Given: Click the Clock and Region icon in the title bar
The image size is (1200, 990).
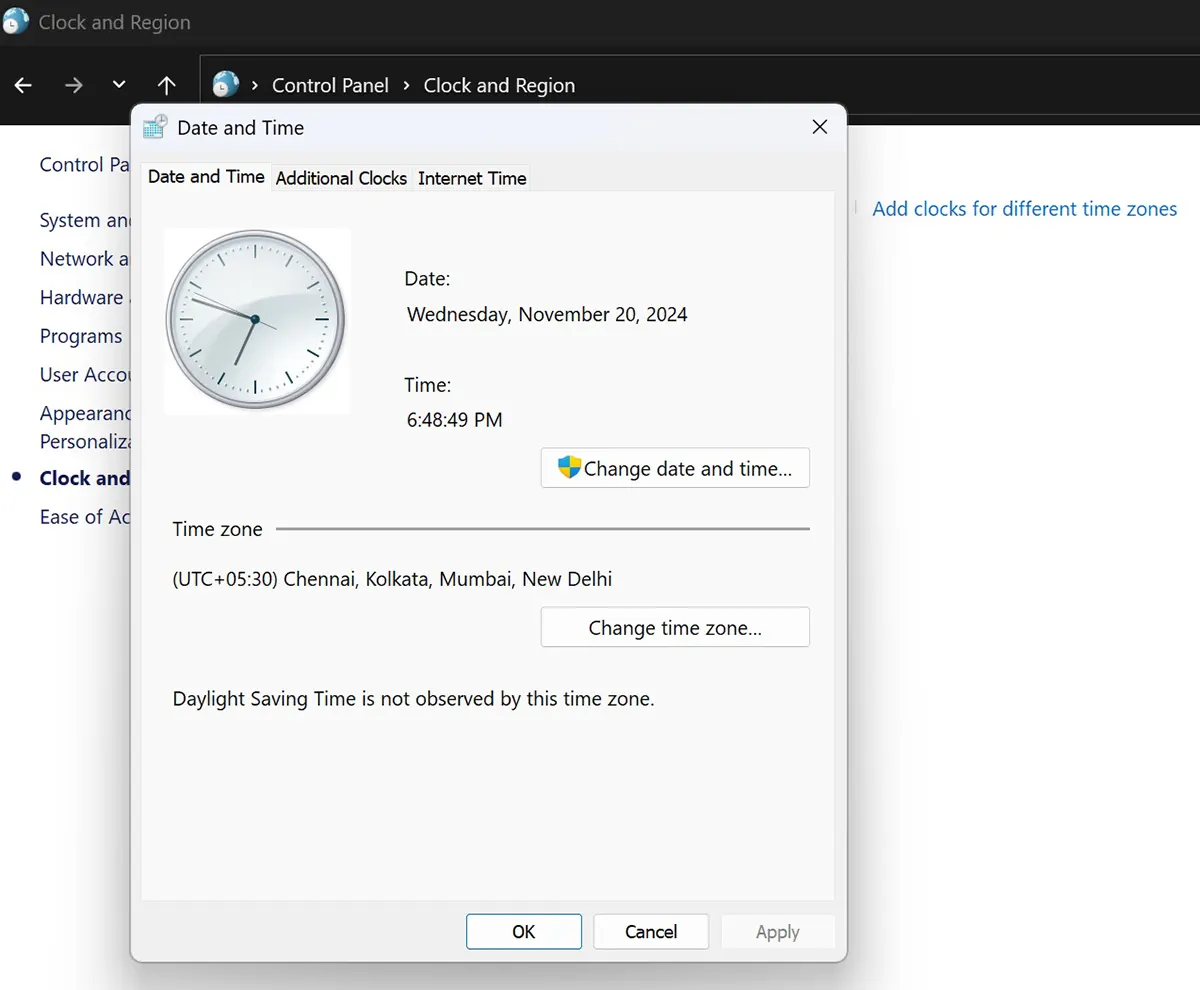Looking at the screenshot, I should tap(15, 21).
